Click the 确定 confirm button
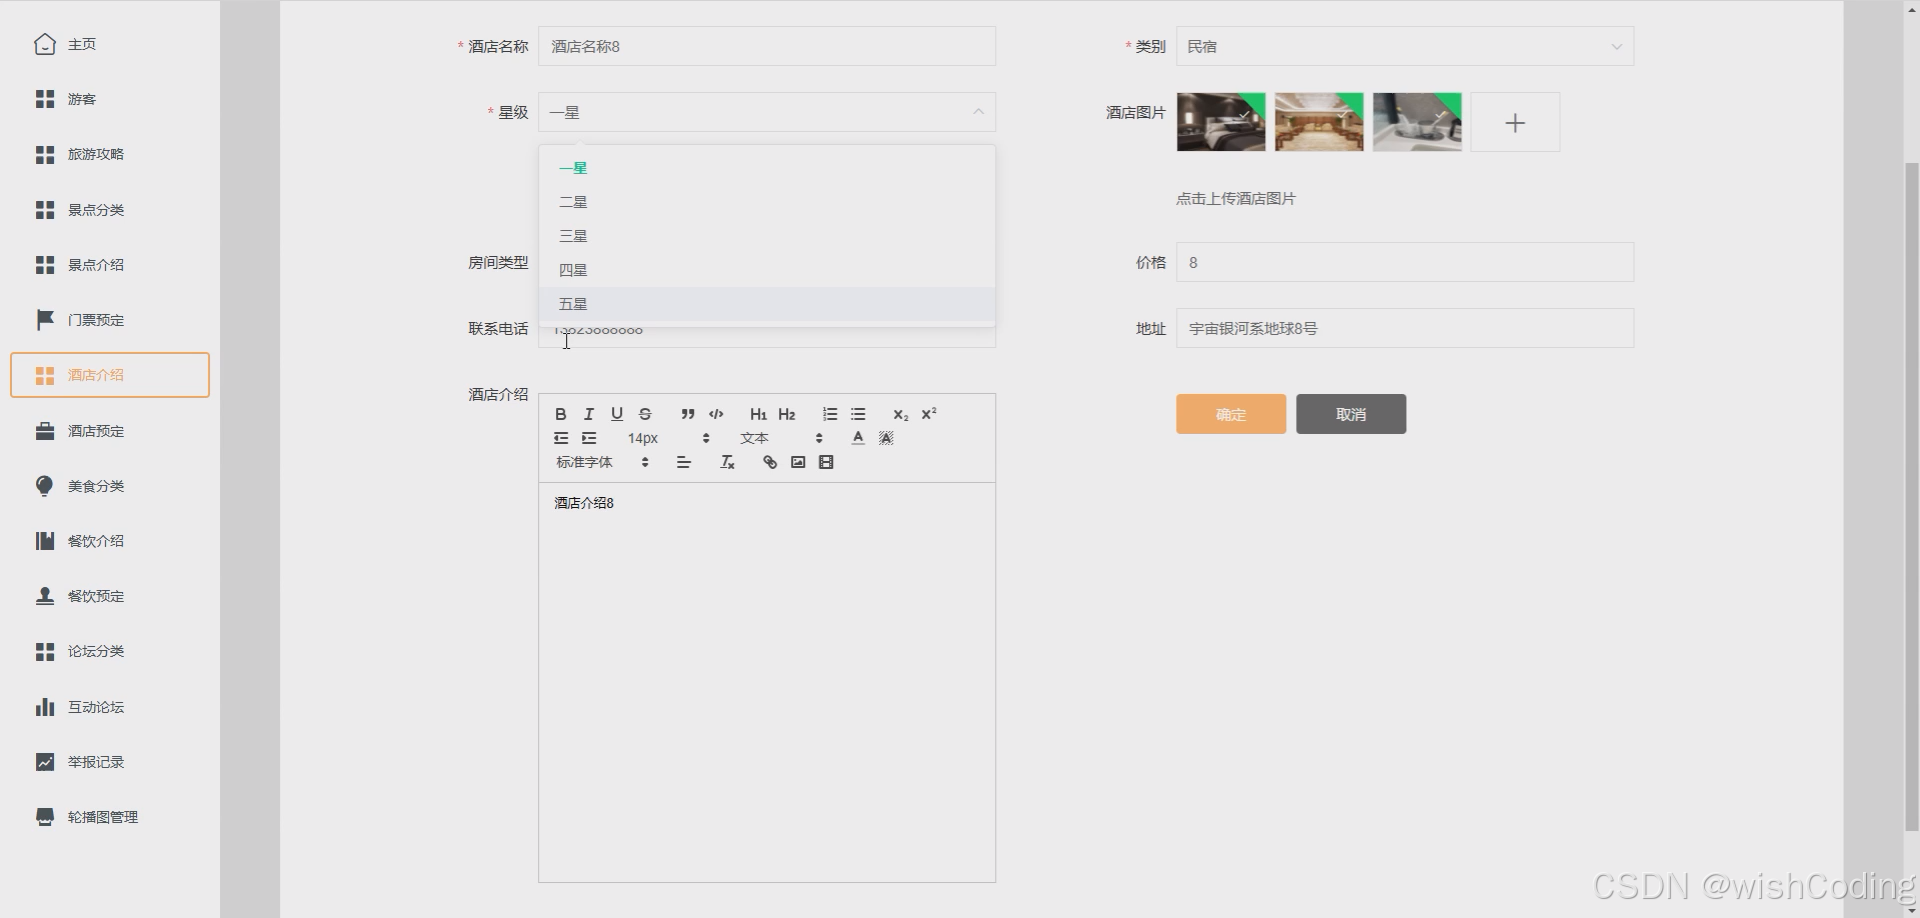 coord(1231,414)
